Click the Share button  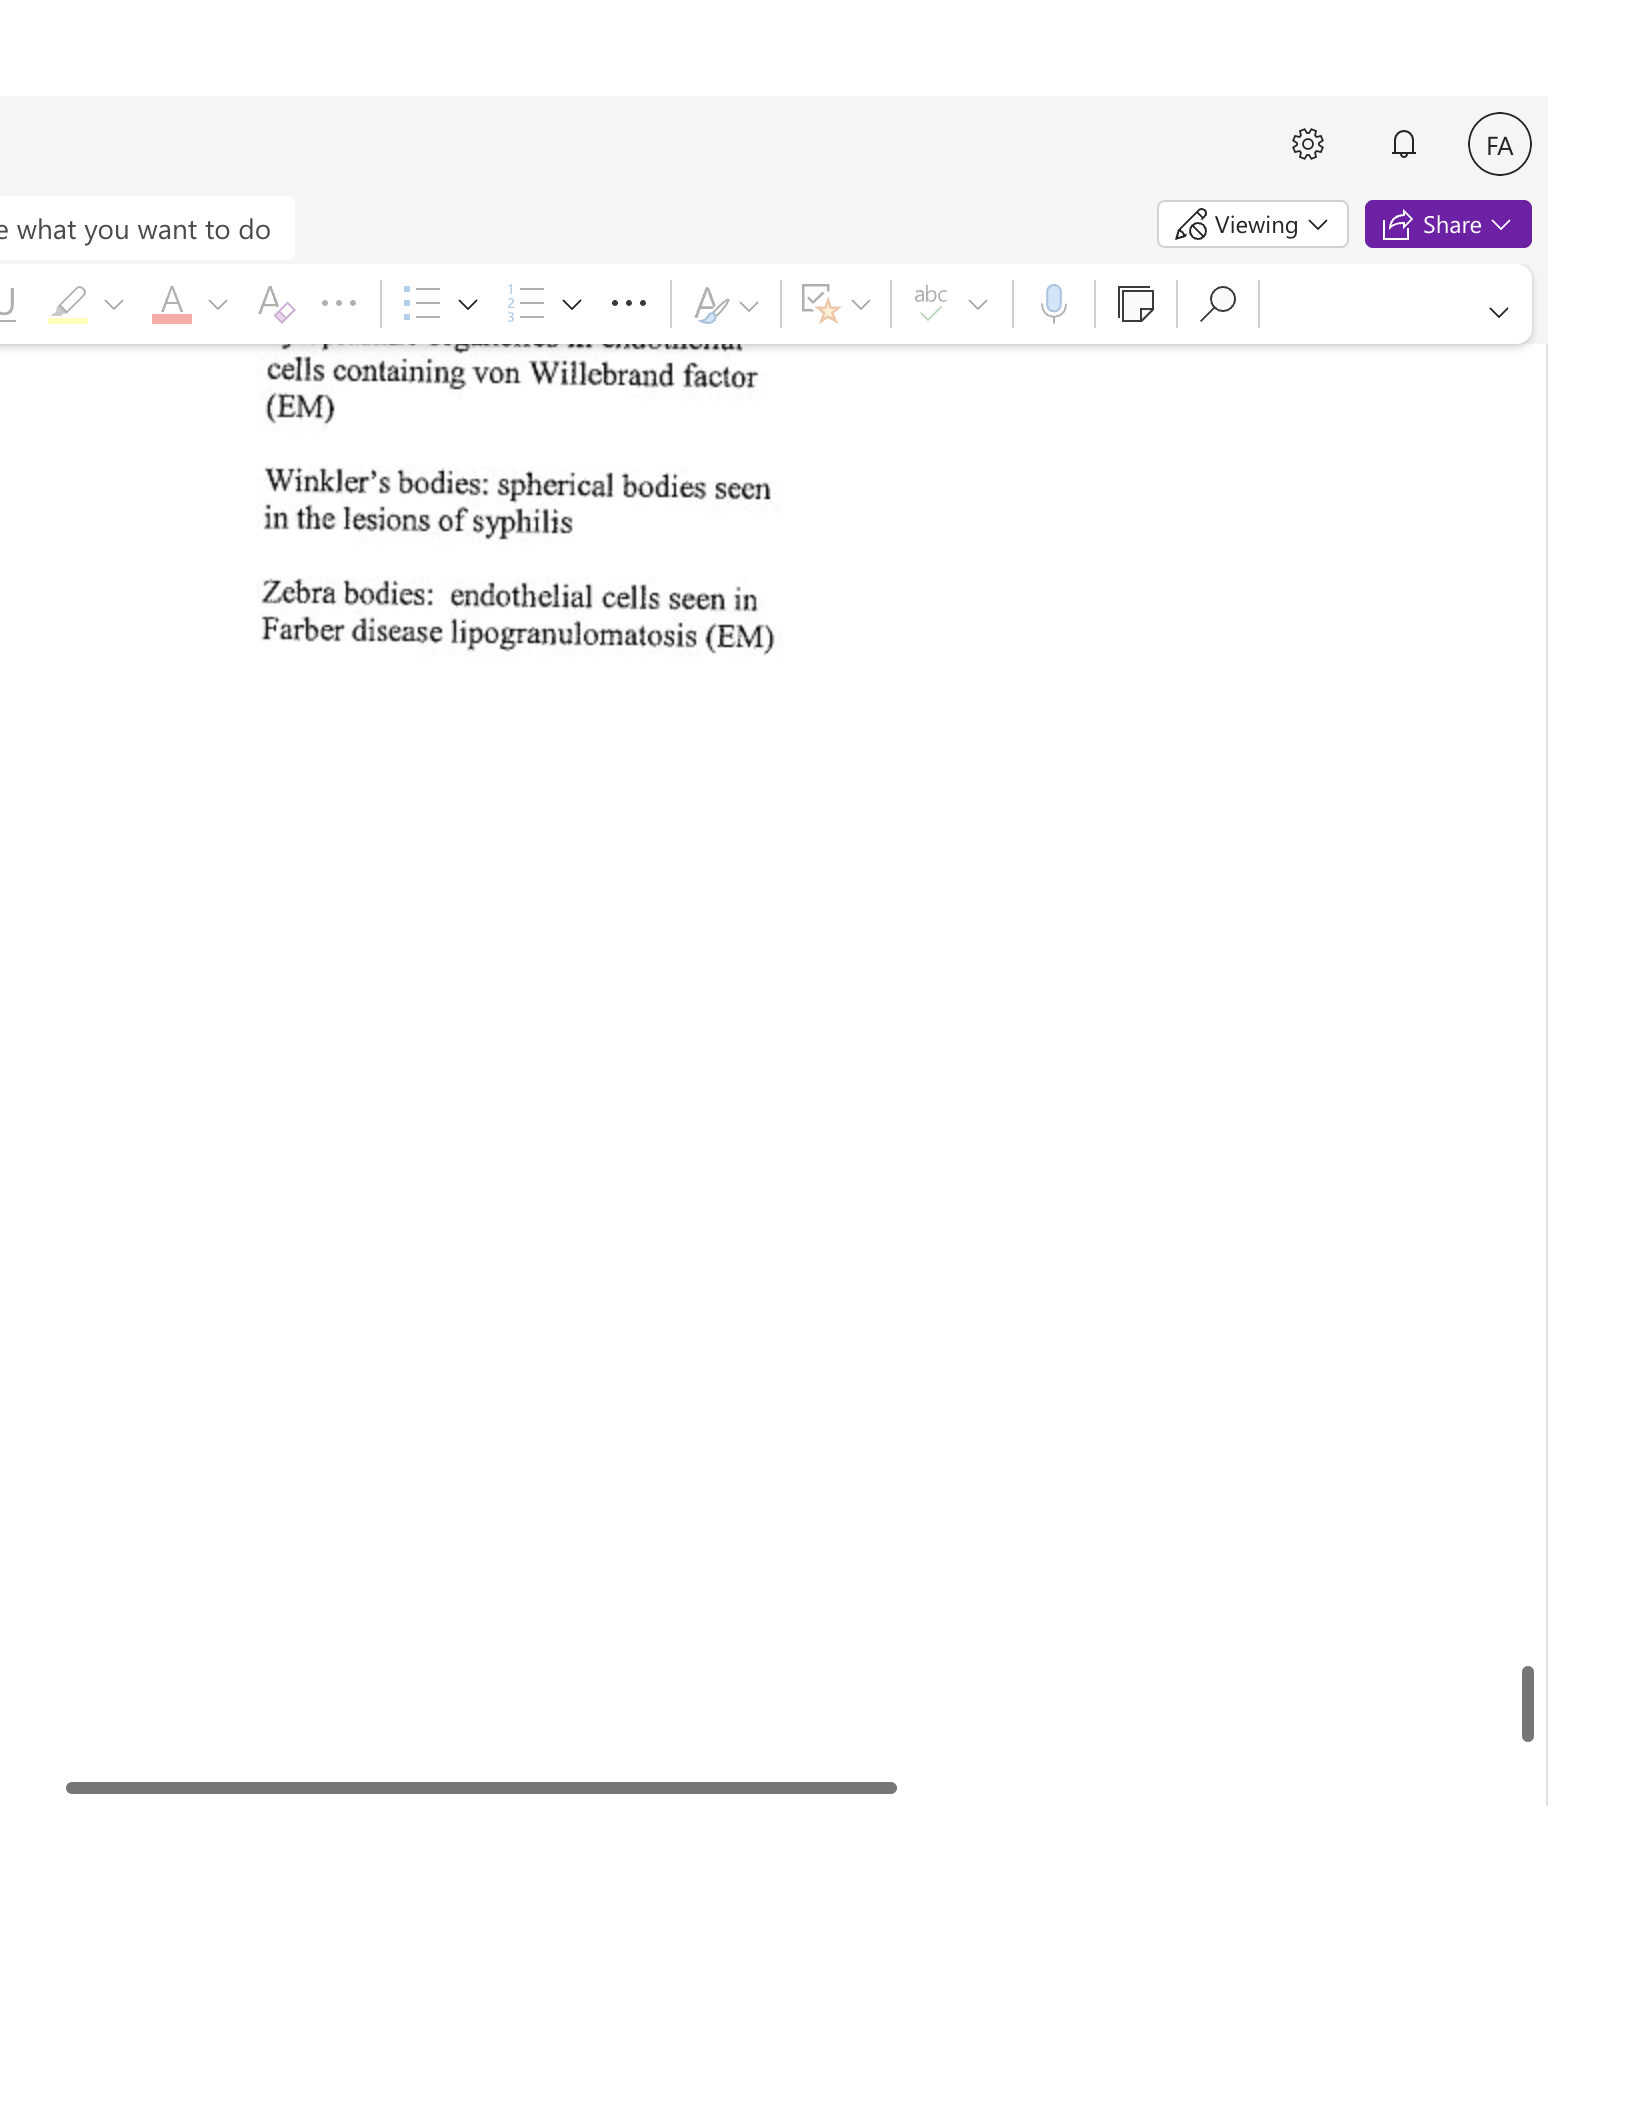[1448, 224]
